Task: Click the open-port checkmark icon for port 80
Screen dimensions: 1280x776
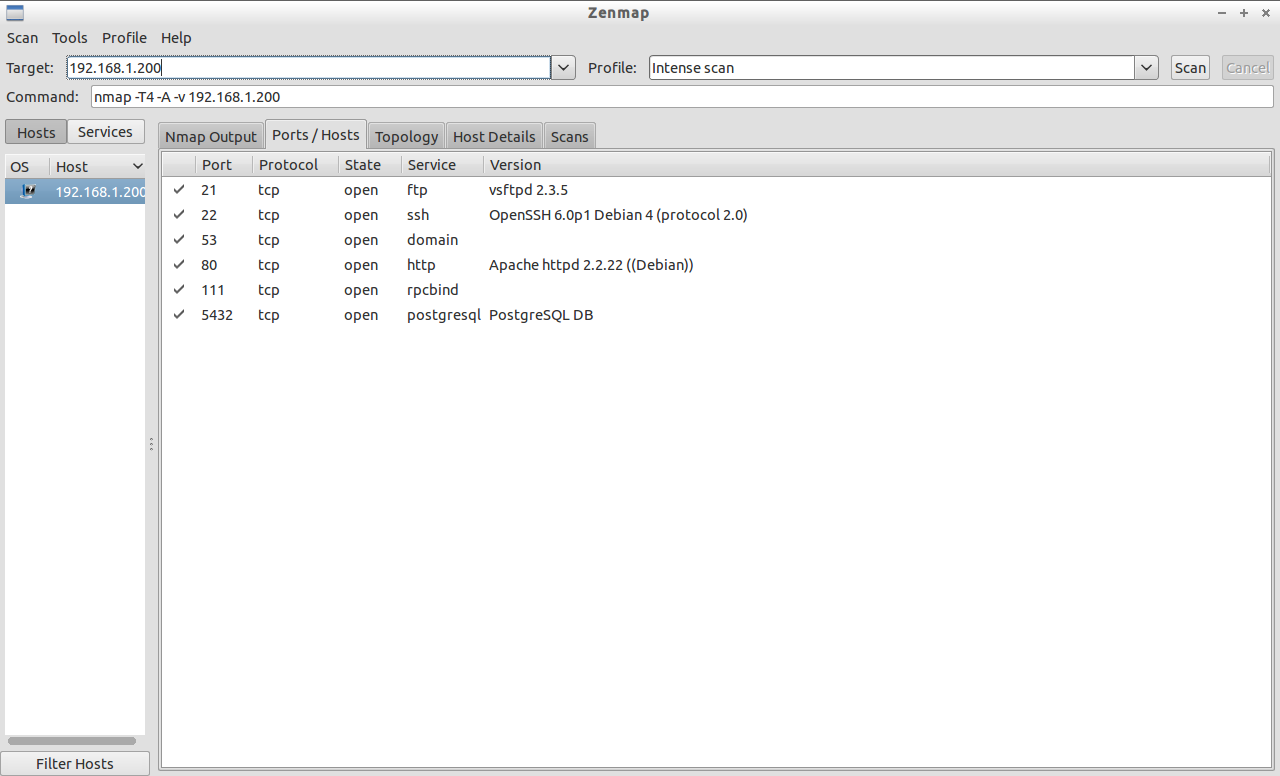Action: [179, 264]
